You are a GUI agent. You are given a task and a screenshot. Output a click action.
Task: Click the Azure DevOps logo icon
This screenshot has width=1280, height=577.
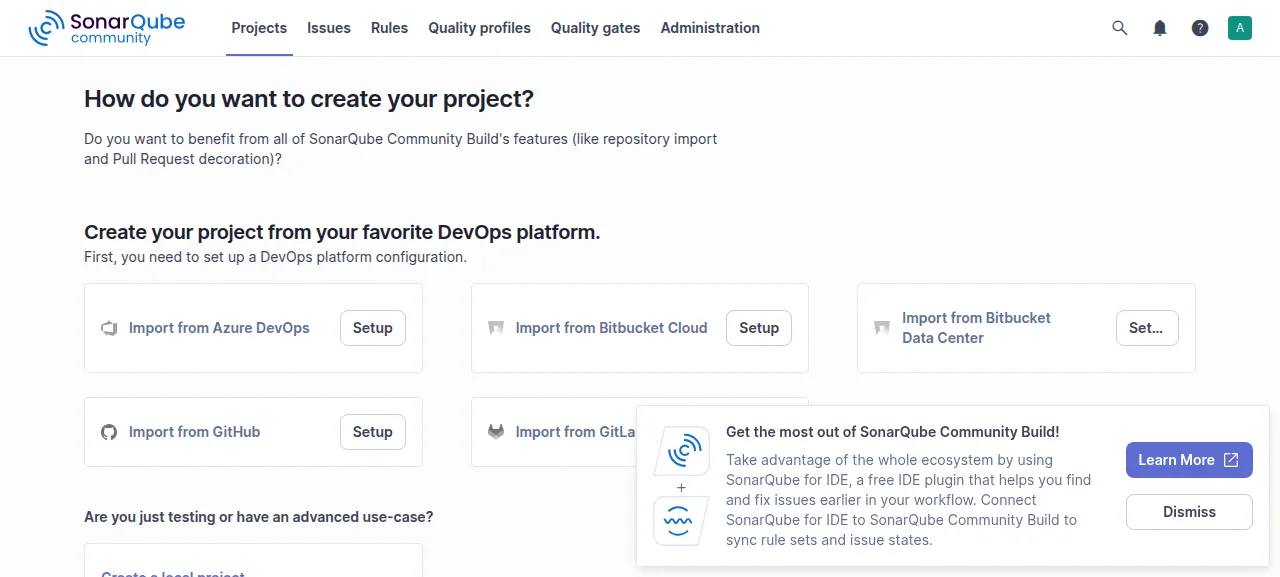point(109,328)
